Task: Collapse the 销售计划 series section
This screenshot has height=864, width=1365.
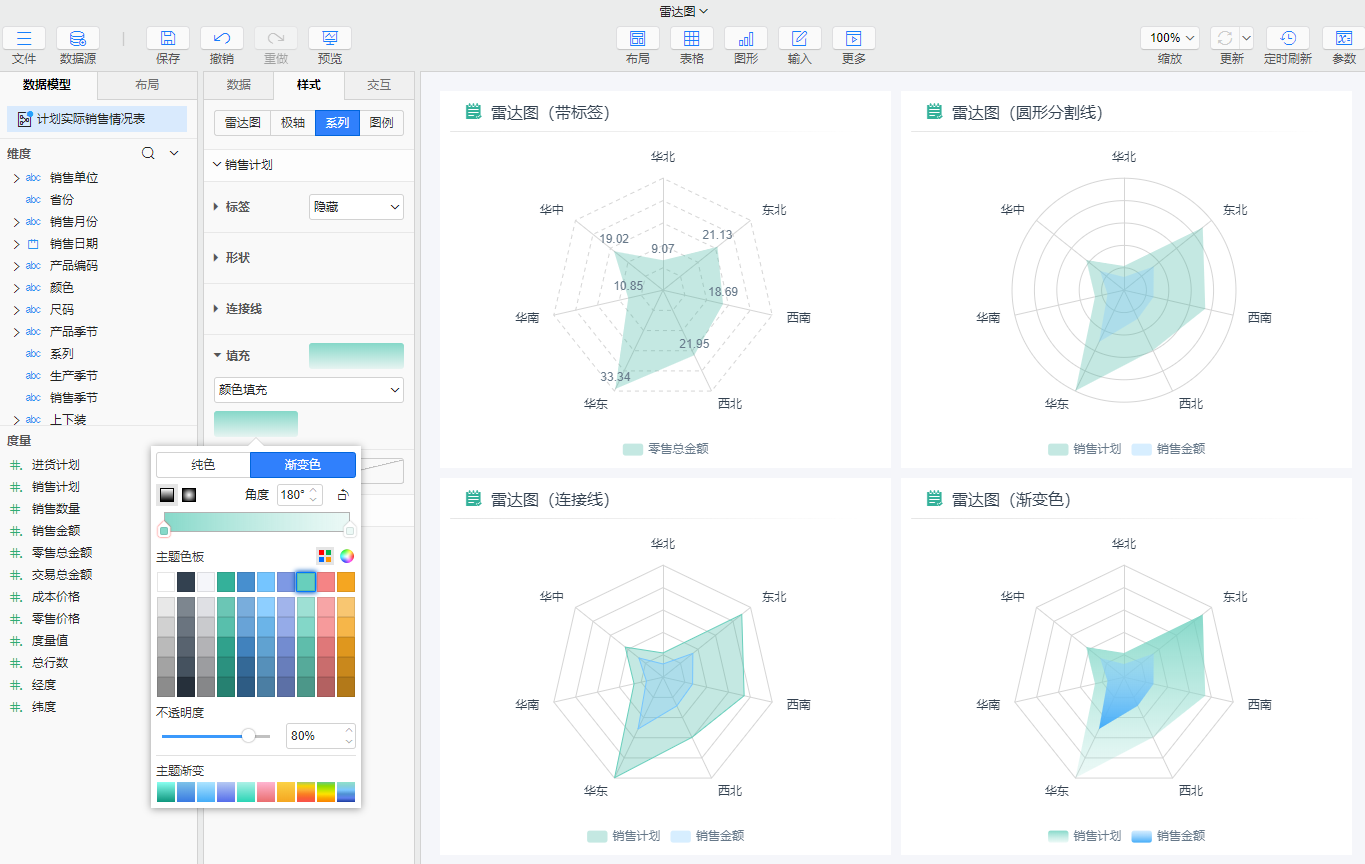Action: coord(219,165)
